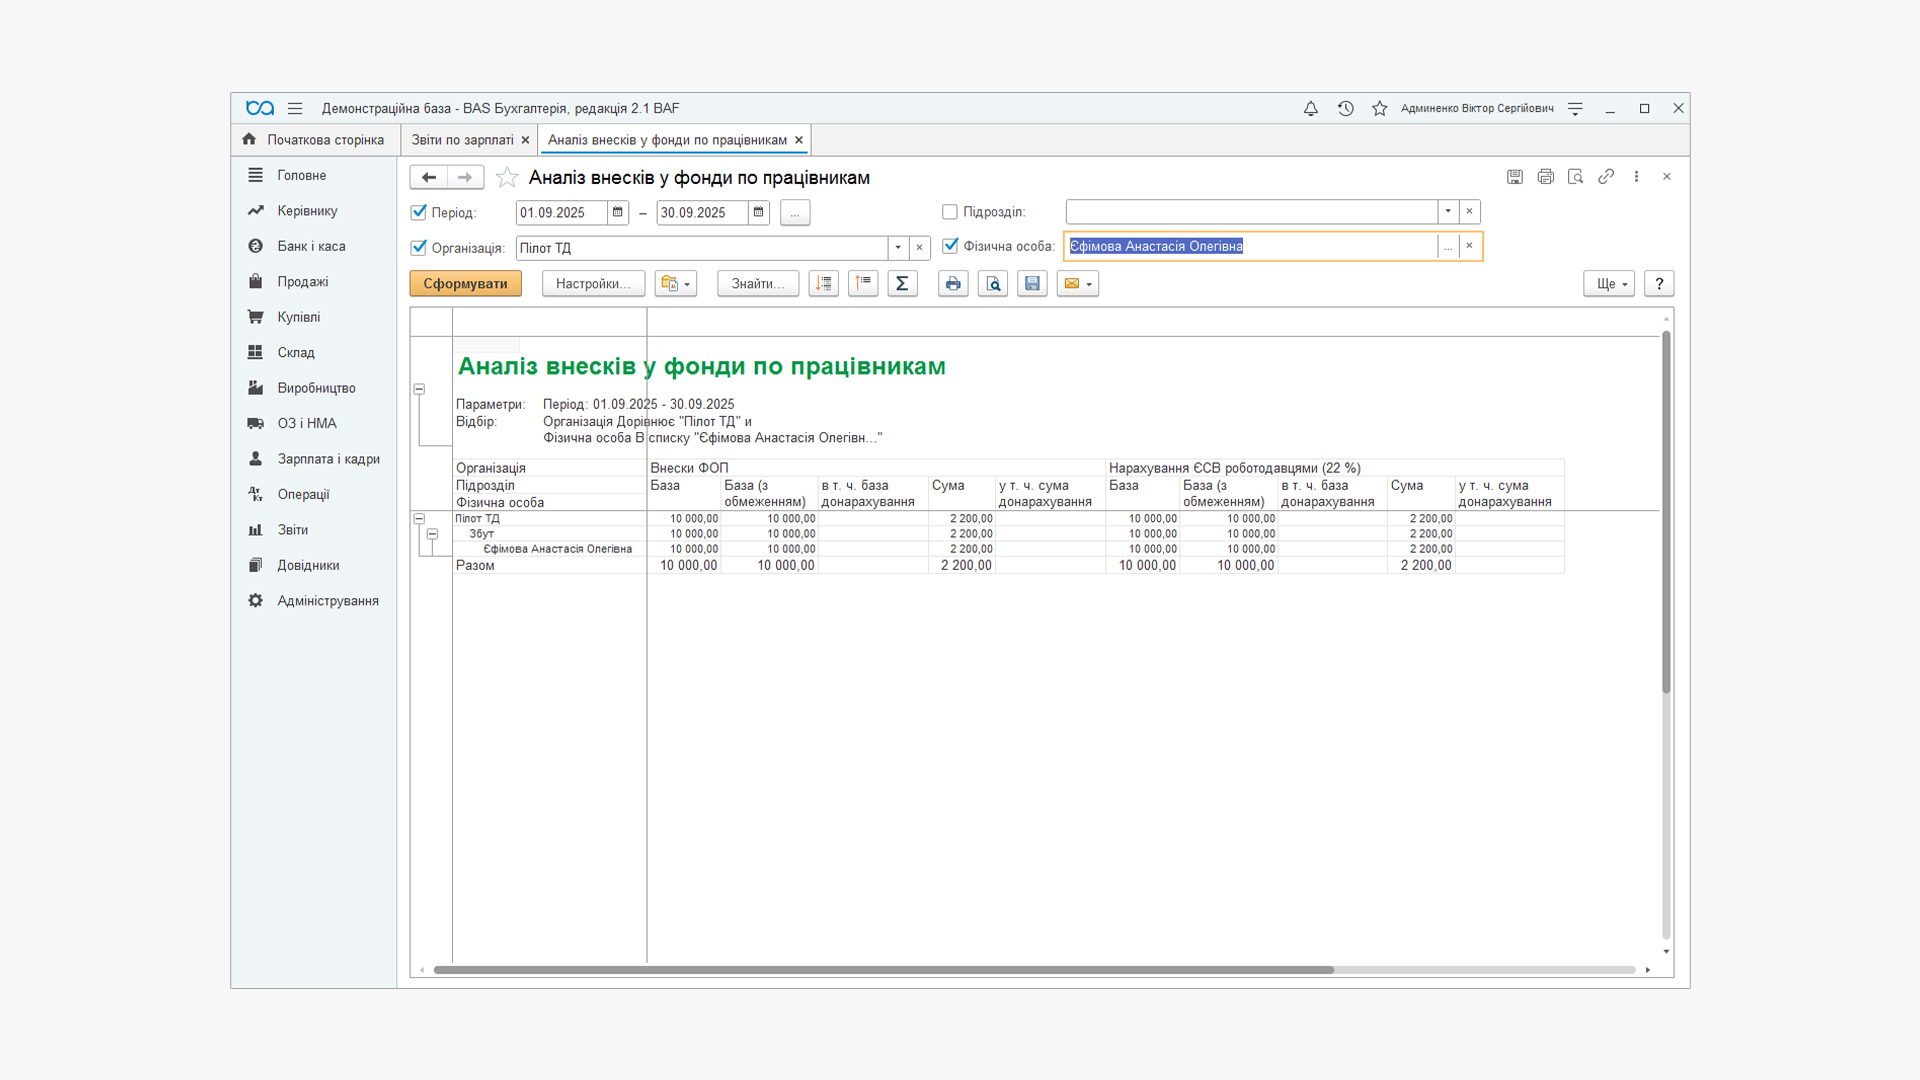
Task: Open the Настройки... button
Action: [593, 284]
